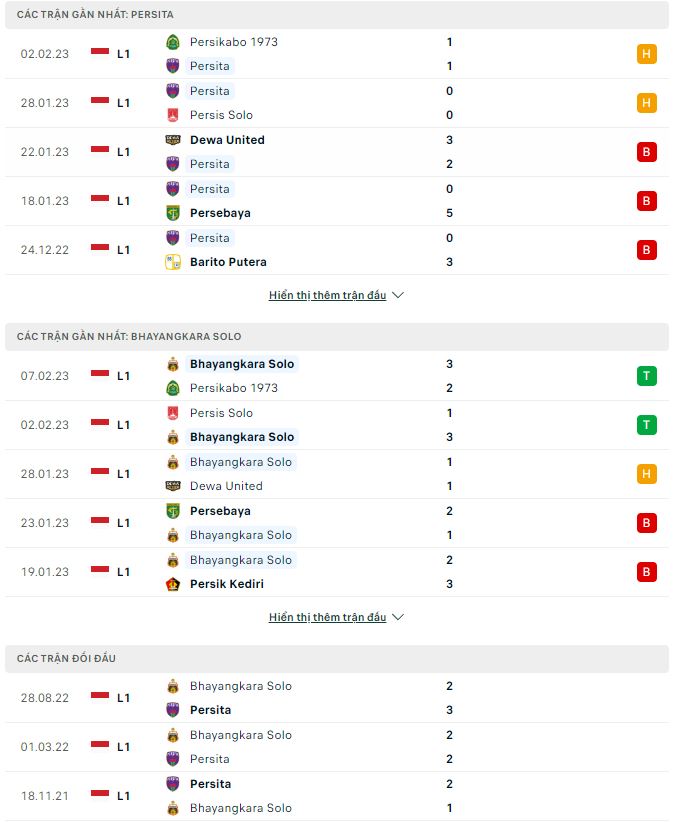The image size is (676, 822).
Task: Click the 28.08.22 head-to-head match row
Action: 338,698
